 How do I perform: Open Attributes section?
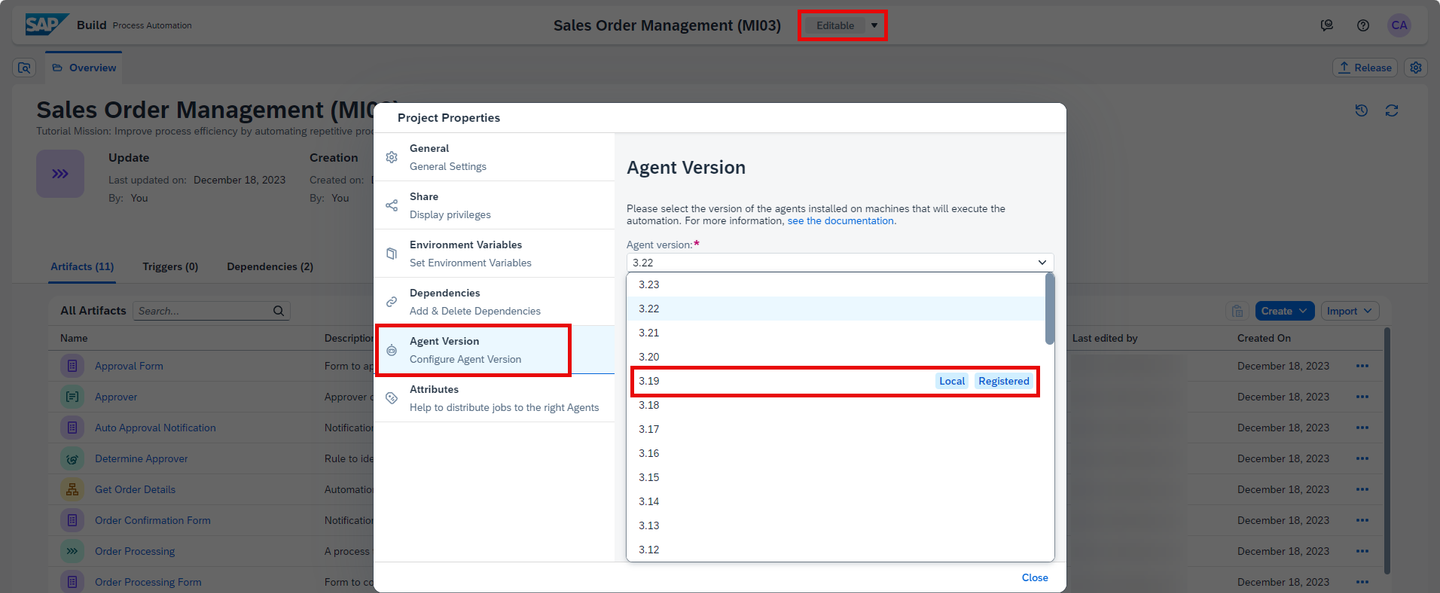pyautogui.click(x=494, y=398)
